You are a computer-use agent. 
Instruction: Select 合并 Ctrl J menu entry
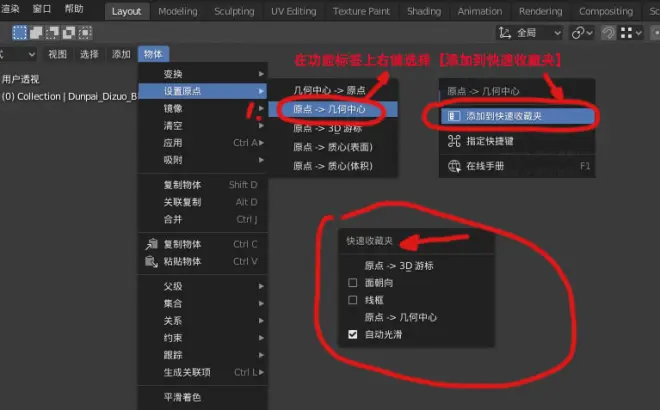pyautogui.click(x=203, y=220)
